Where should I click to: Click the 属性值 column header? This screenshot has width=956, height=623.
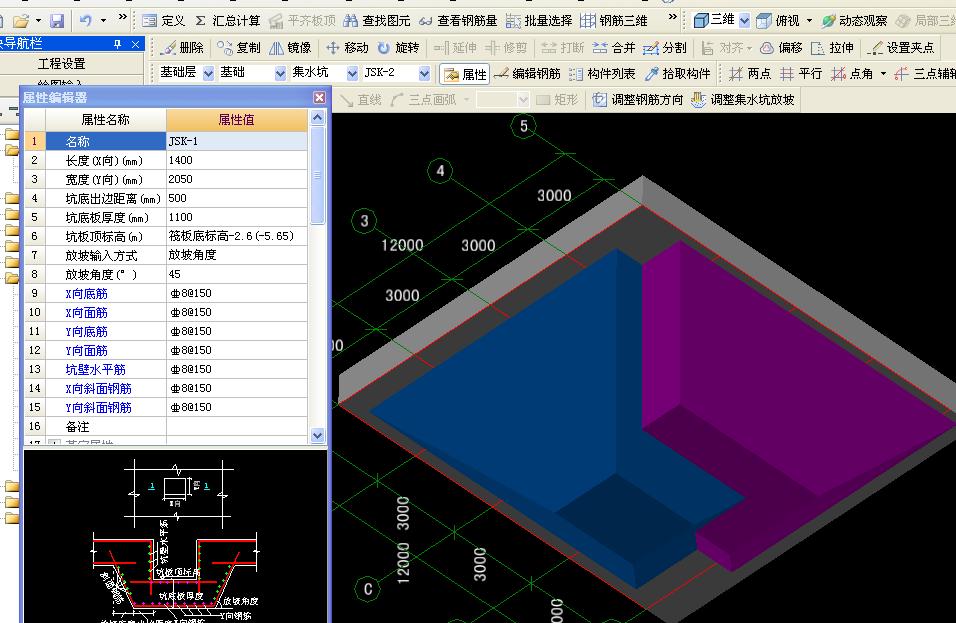coord(236,119)
